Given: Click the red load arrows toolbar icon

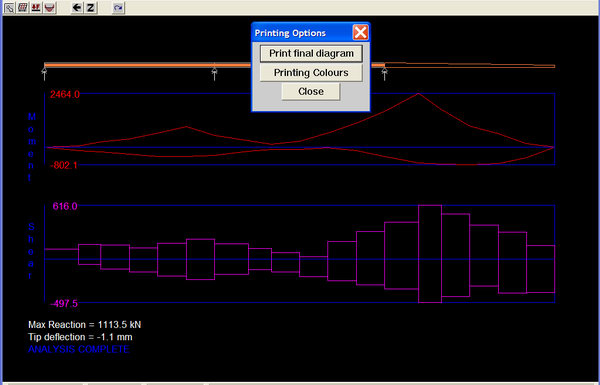Looking at the screenshot, I should pyautogui.click(x=36, y=7).
